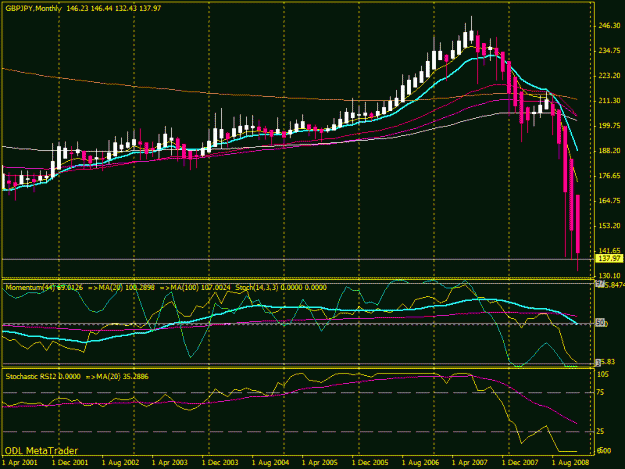Click the 1 Apr 2005 date label

pyautogui.click(x=320, y=463)
